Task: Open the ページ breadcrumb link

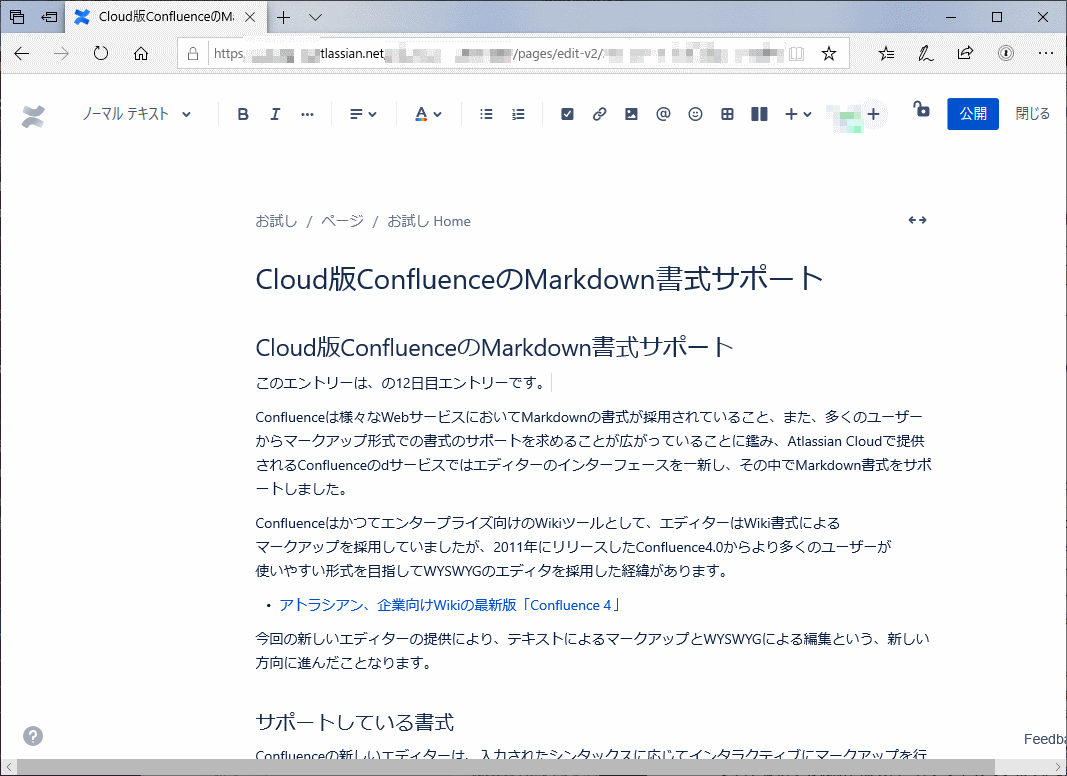Action: pos(342,221)
